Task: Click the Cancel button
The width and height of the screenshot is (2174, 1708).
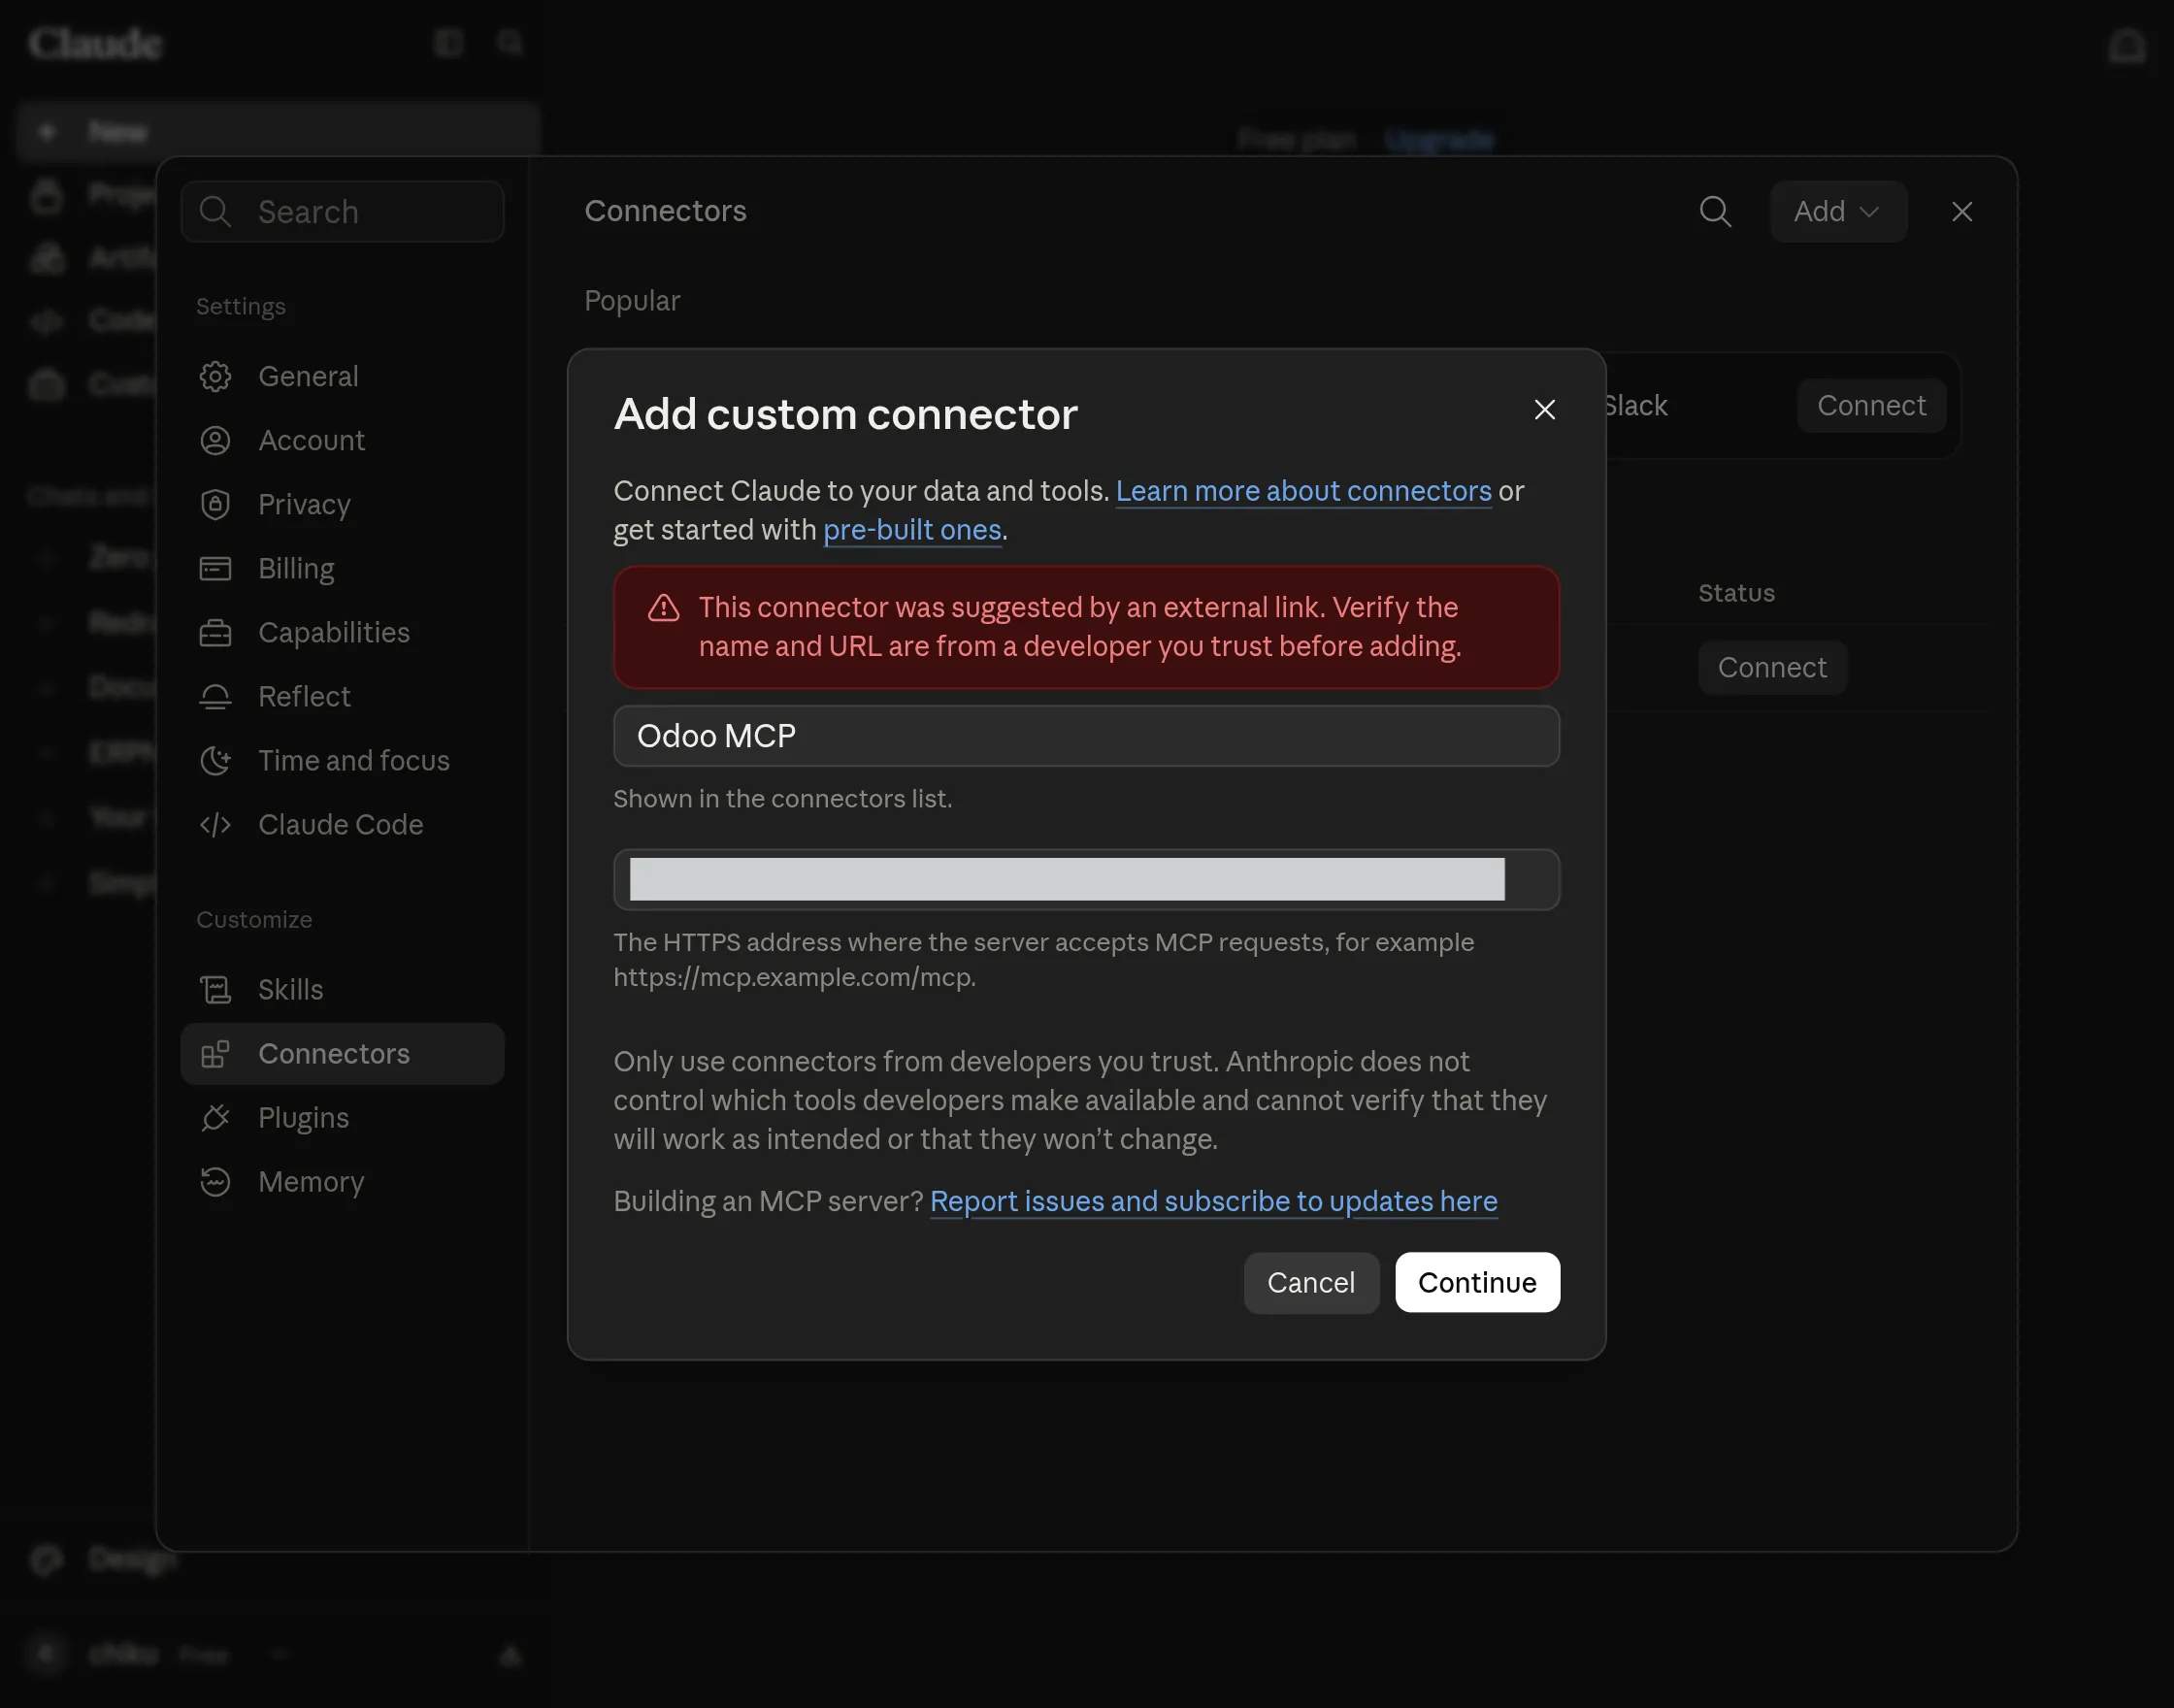Action: pyautogui.click(x=1311, y=1282)
